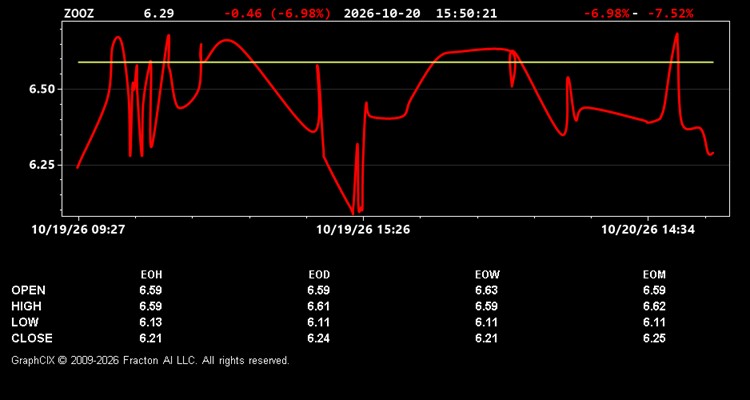Click the 6.29 last price value
Image resolution: width=750 pixels, height=400 pixels.
(x=159, y=13)
